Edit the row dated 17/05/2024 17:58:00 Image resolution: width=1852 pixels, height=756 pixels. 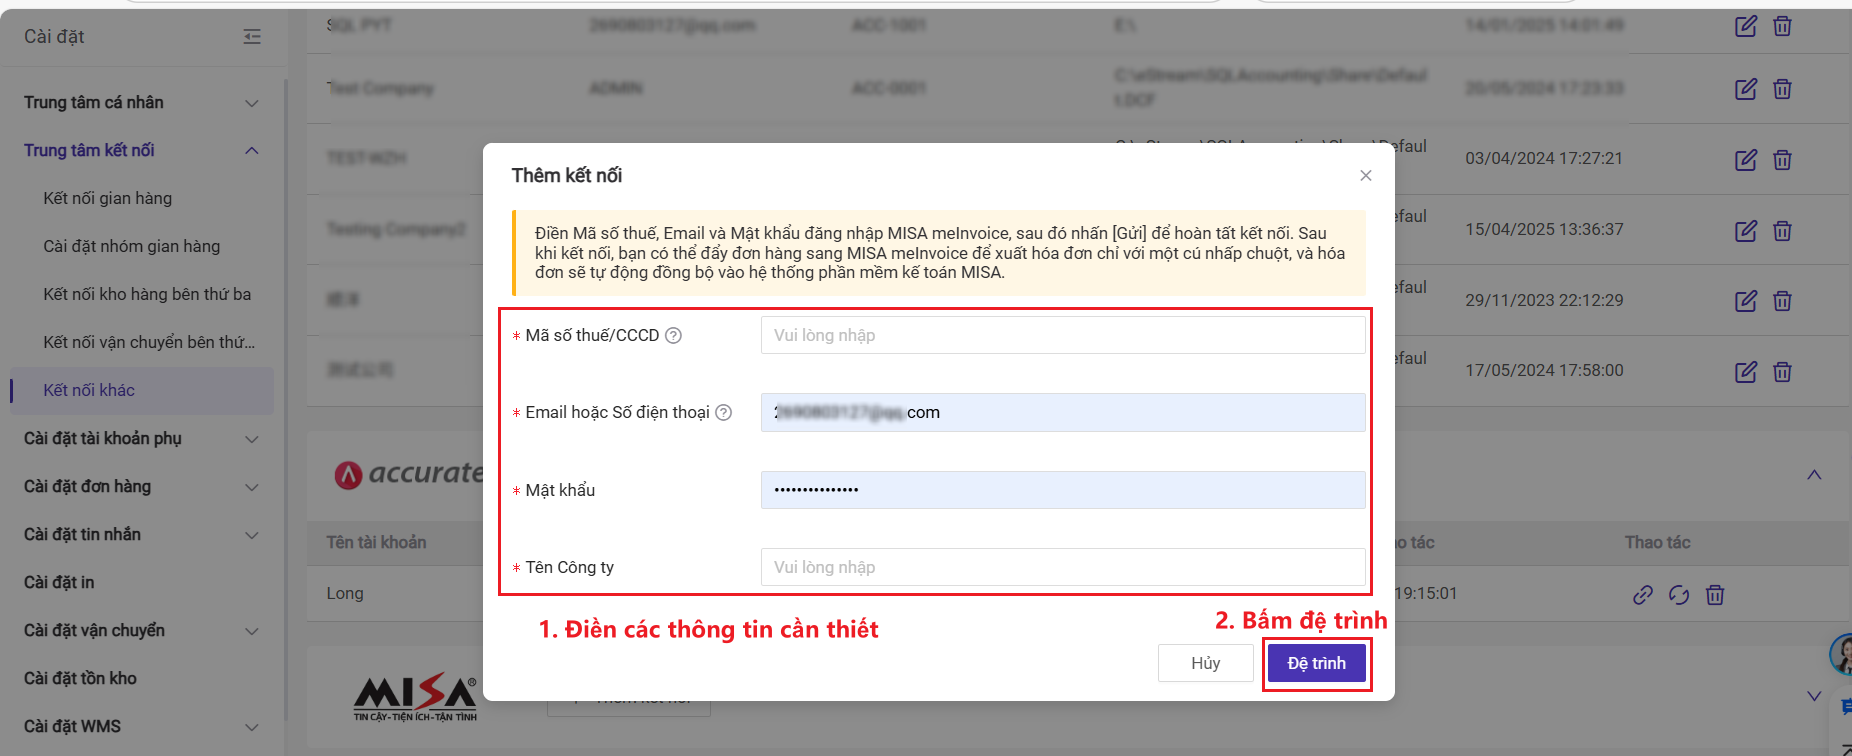[x=1746, y=372]
